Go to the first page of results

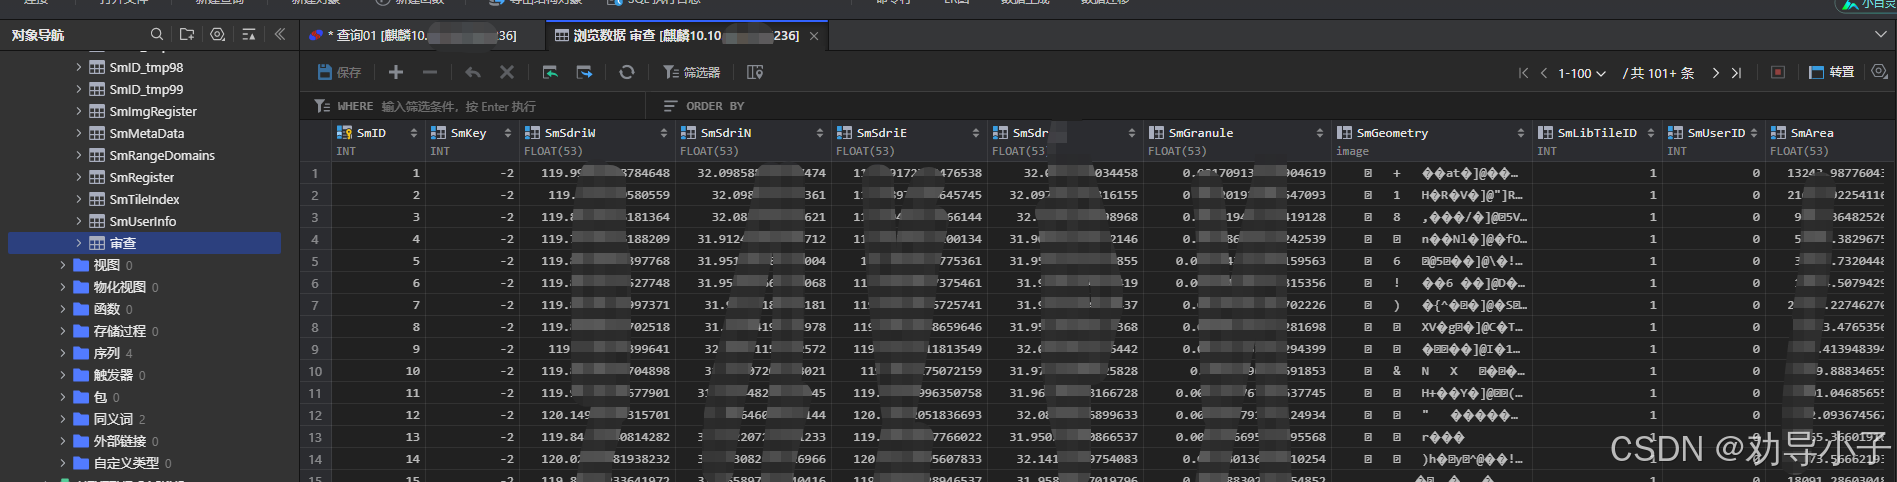pos(1523,73)
